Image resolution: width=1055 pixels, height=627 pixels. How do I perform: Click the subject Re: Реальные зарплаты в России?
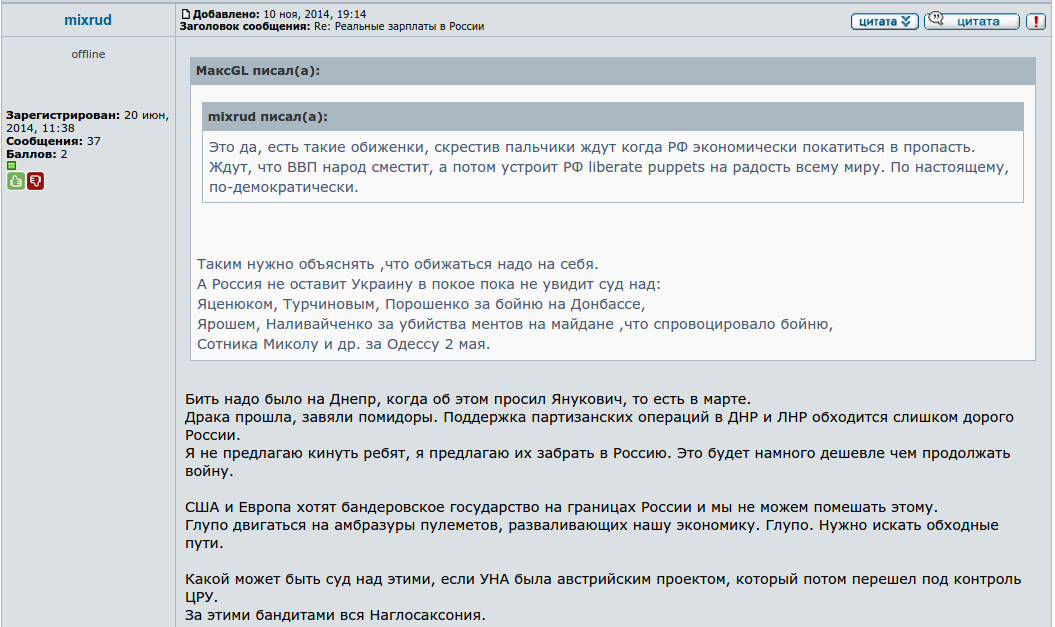399,27
